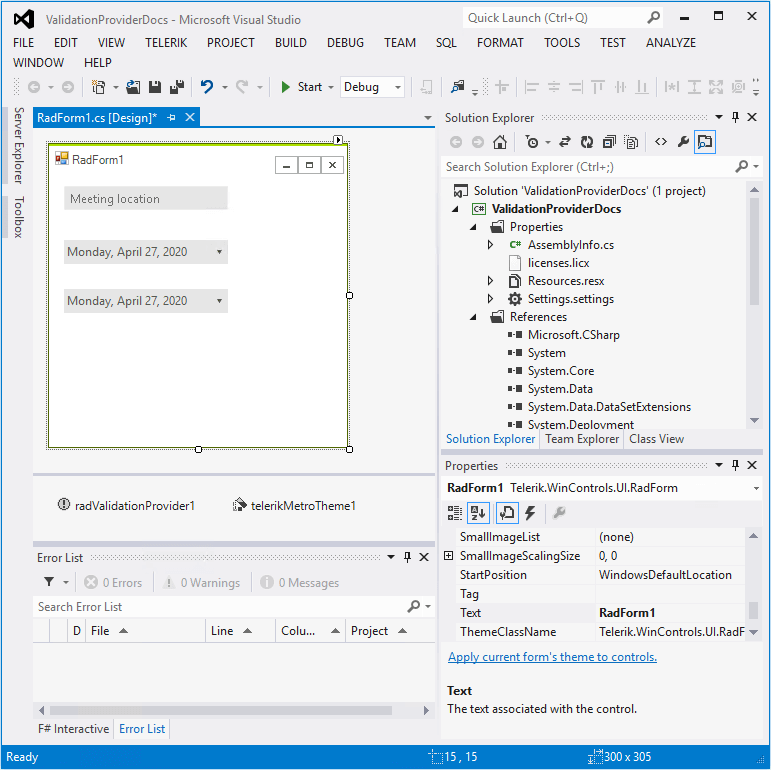Select the licenses.licx file

click(558, 264)
